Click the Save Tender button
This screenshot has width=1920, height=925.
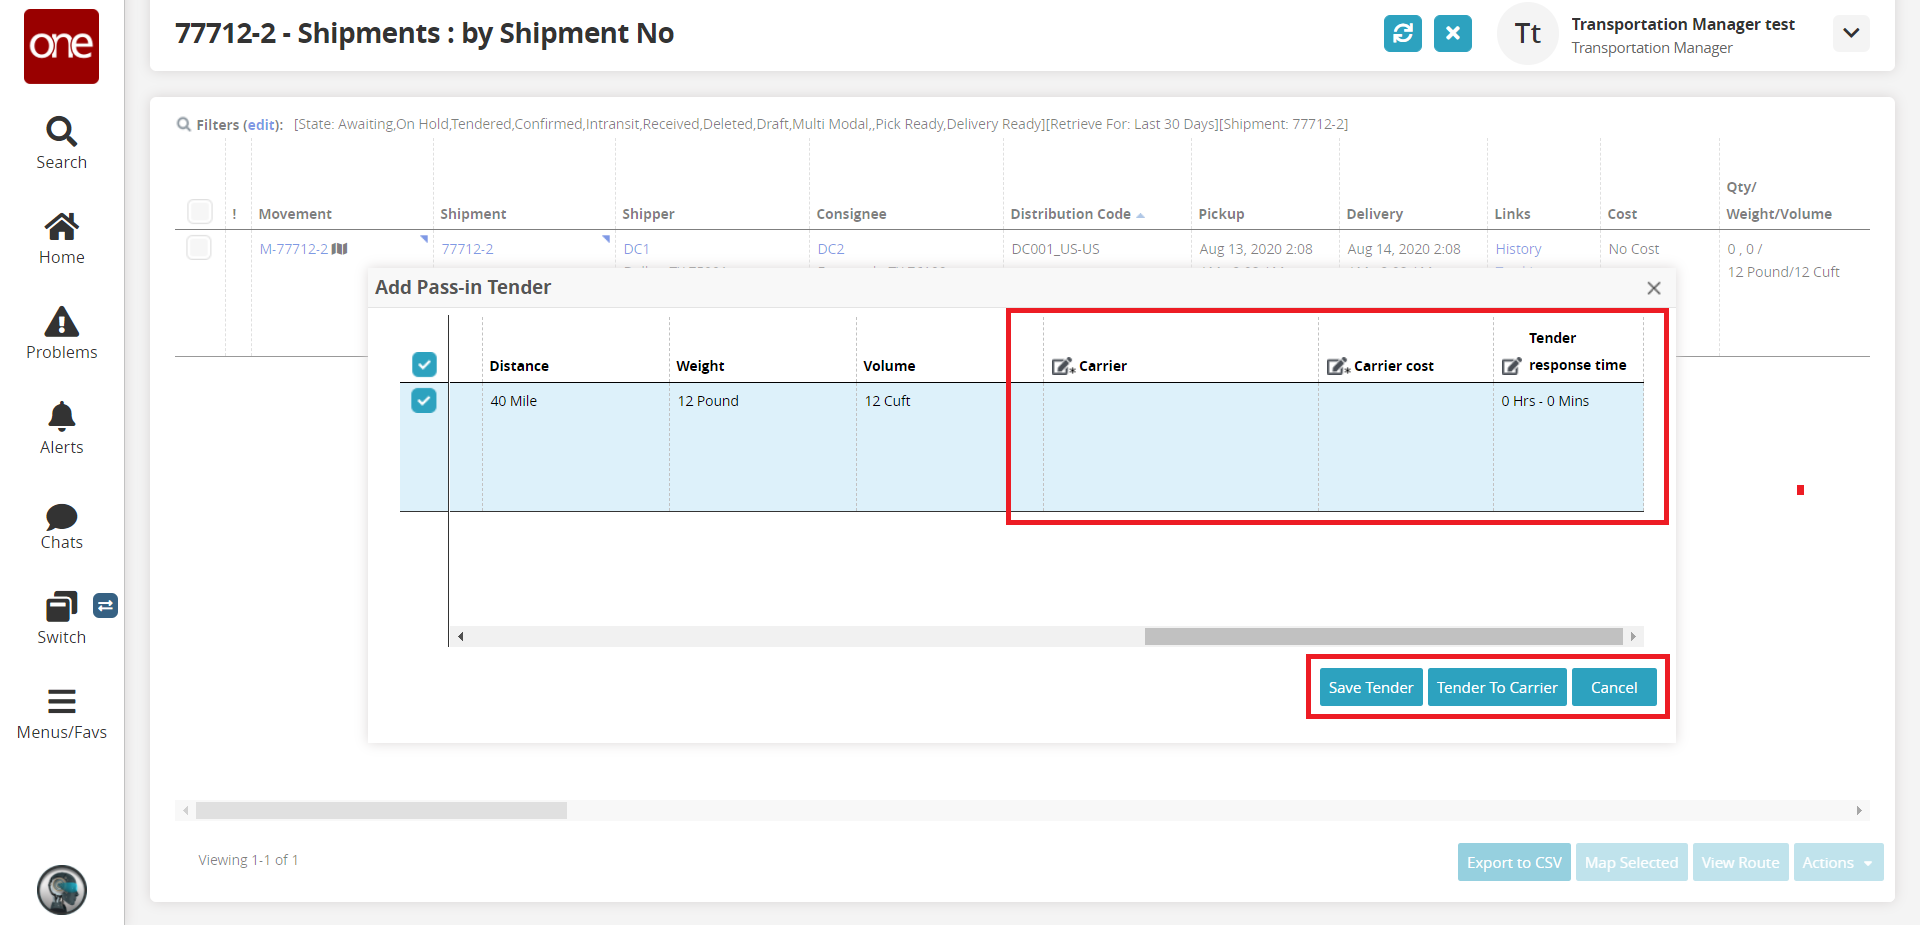1370,688
